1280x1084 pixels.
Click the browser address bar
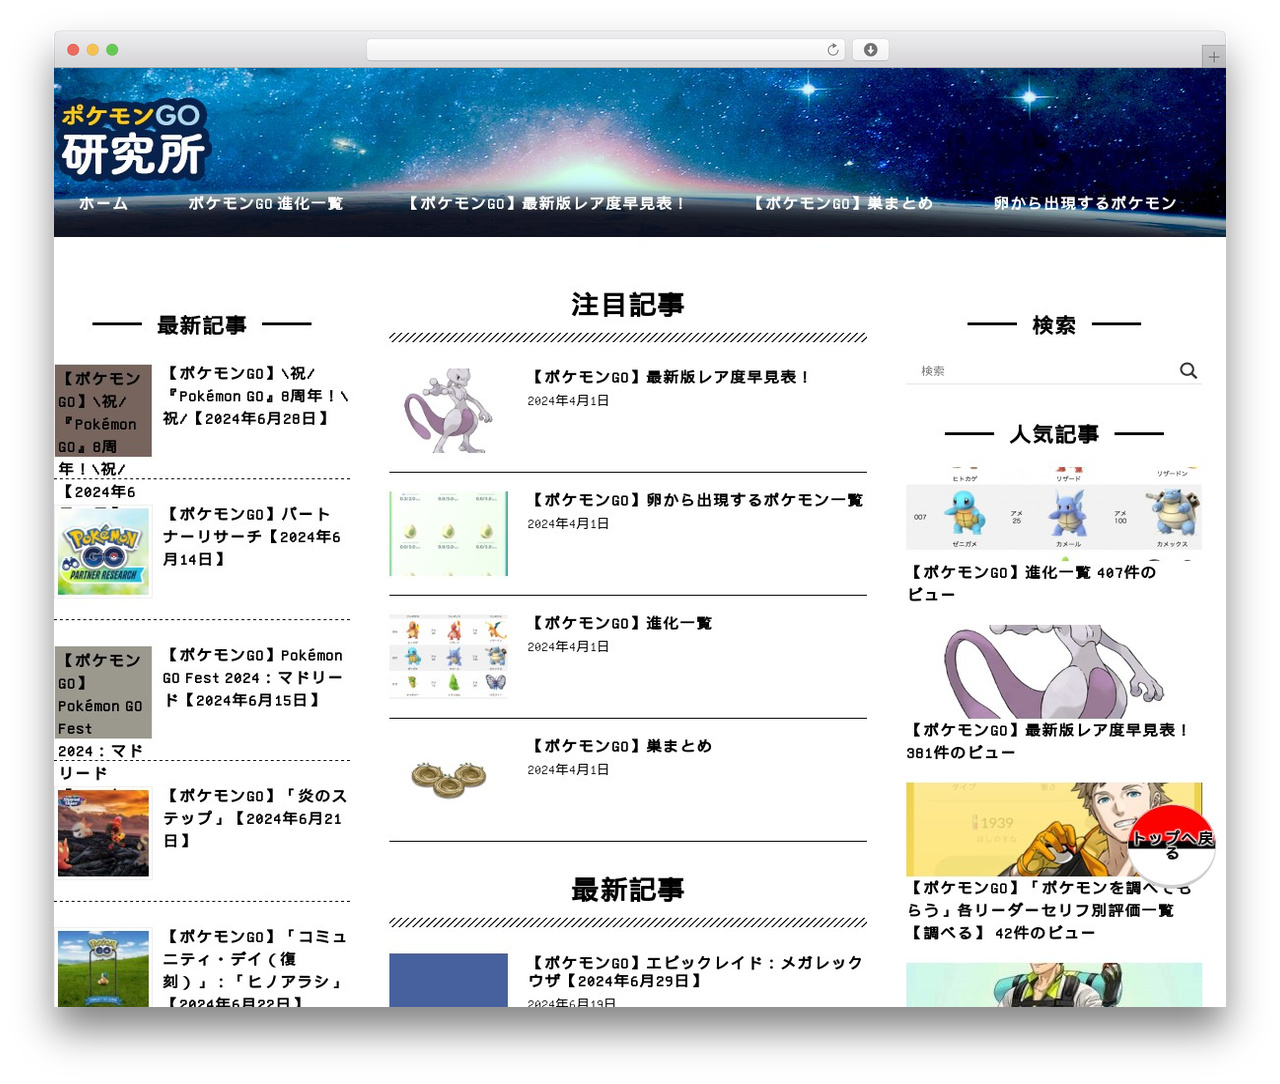[x=606, y=50]
